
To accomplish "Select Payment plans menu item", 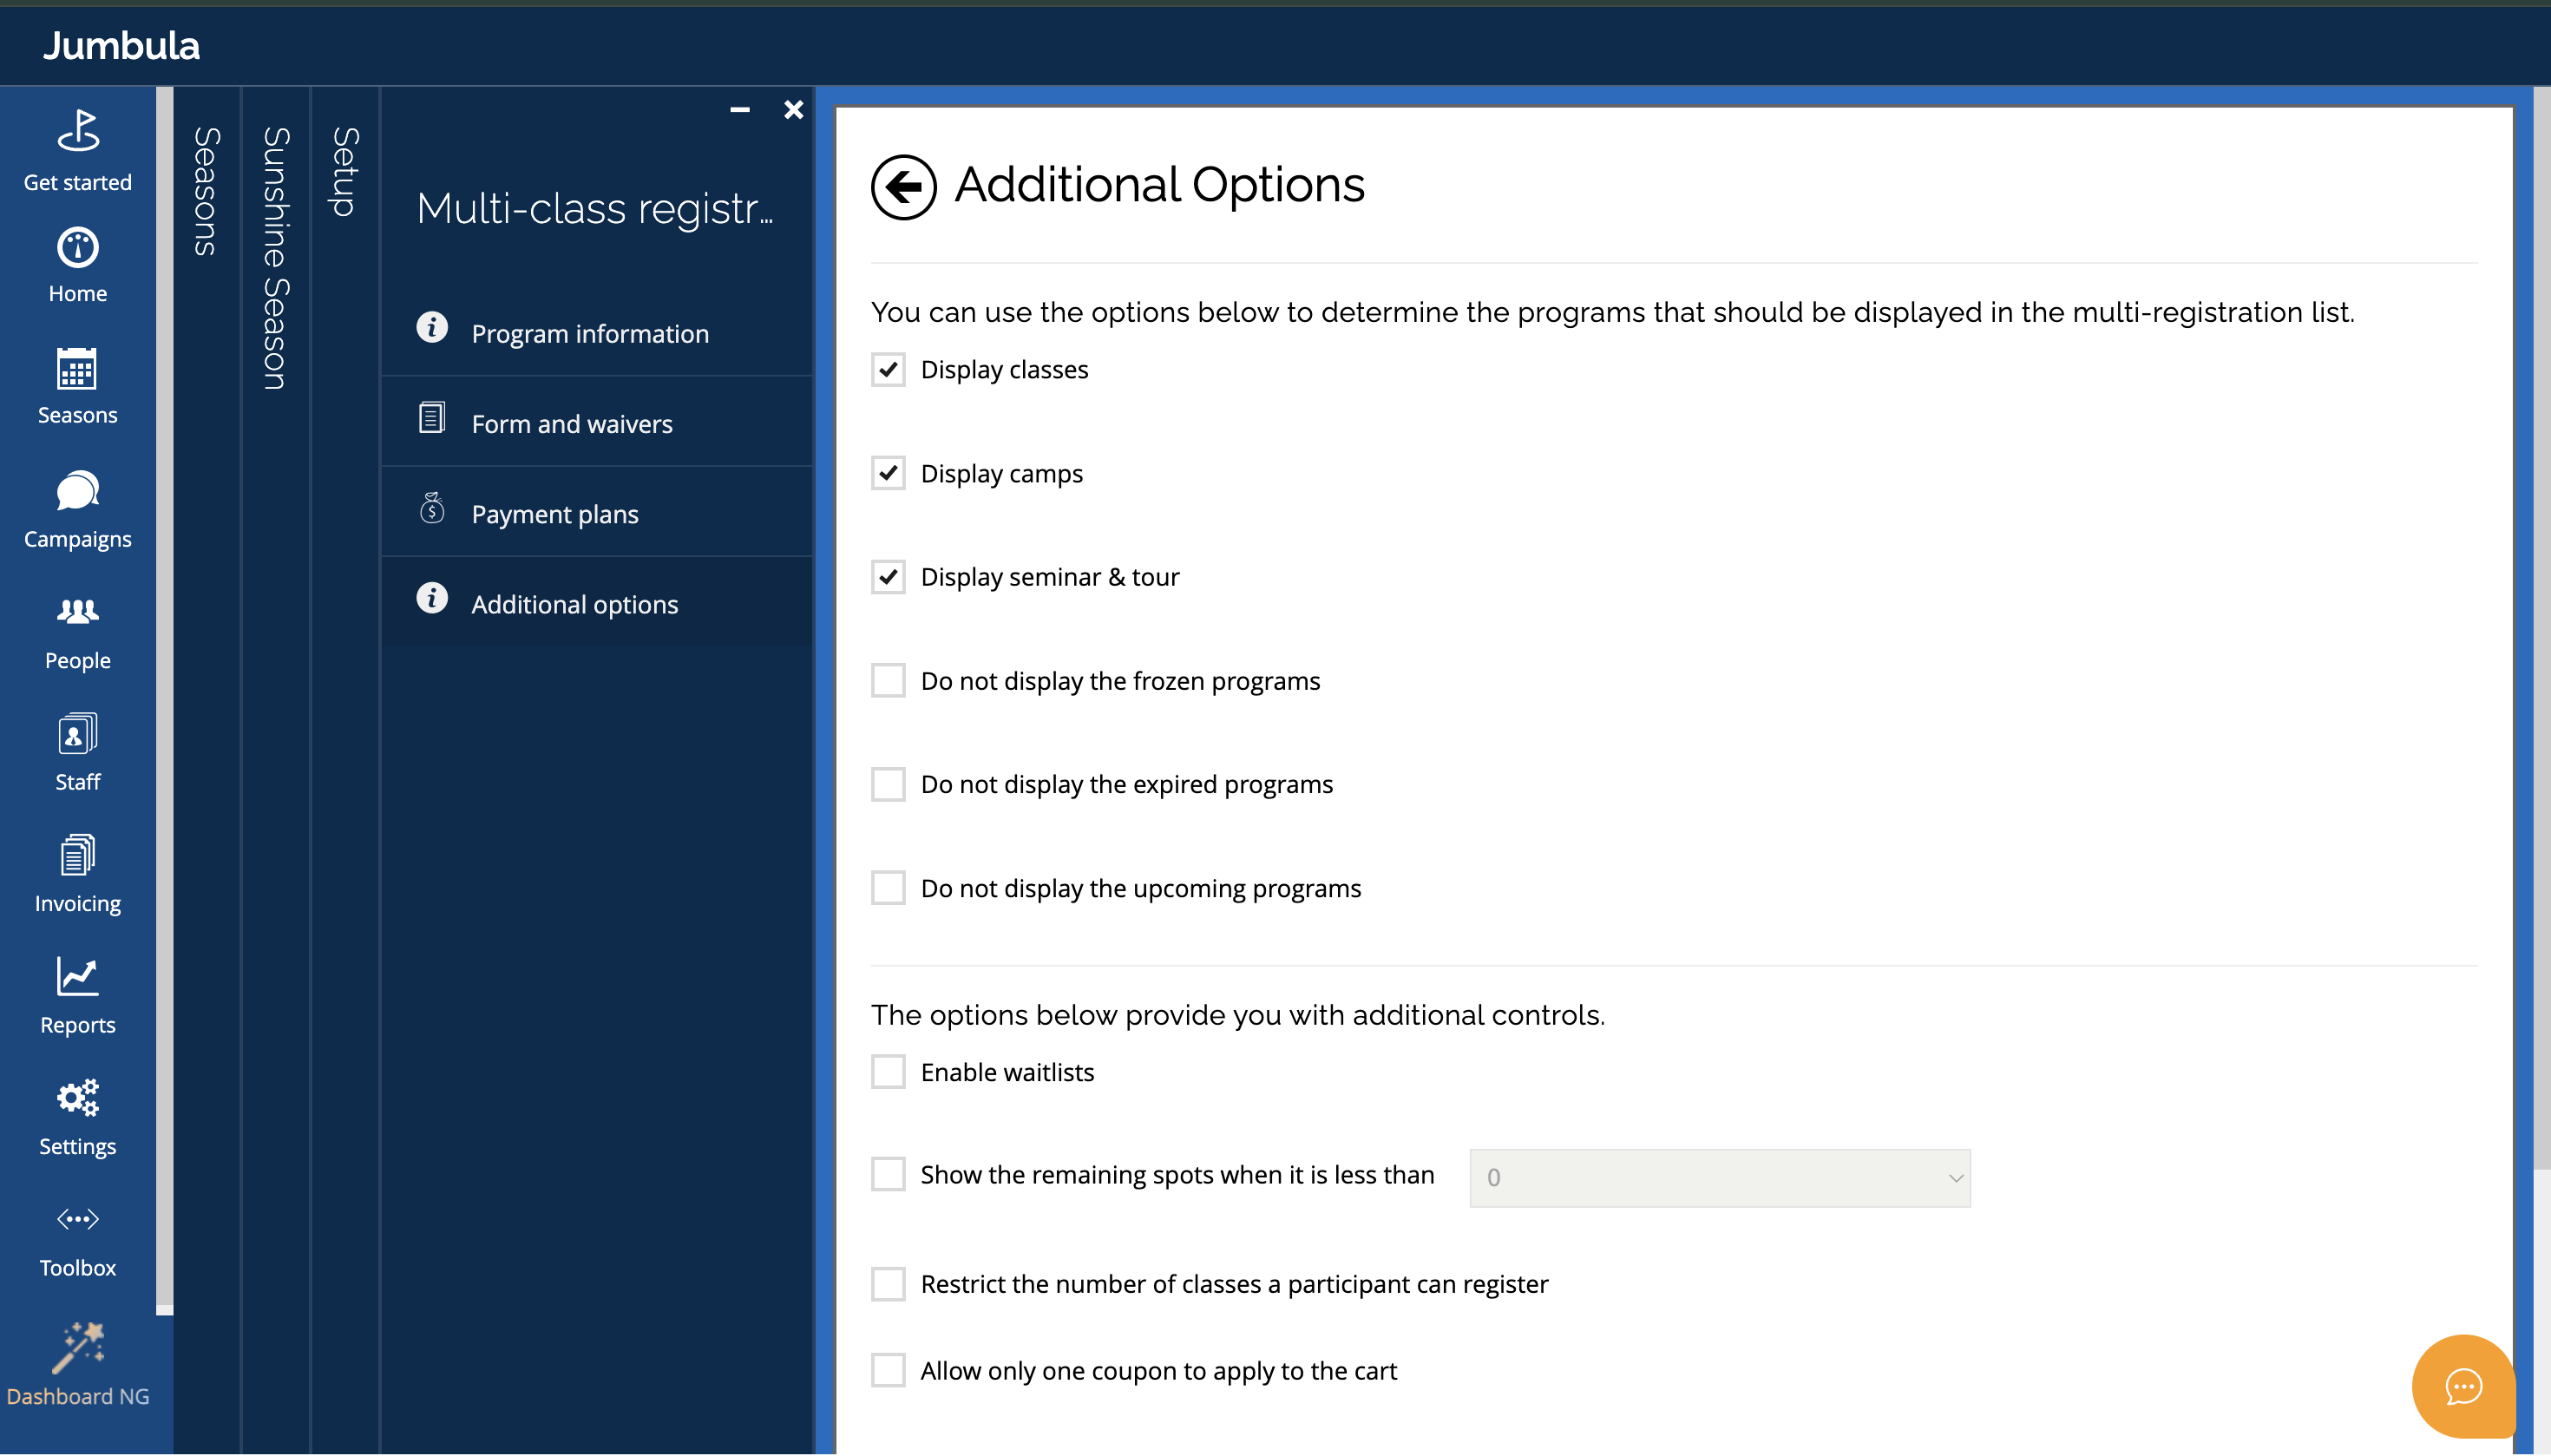I will tap(554, 514).
